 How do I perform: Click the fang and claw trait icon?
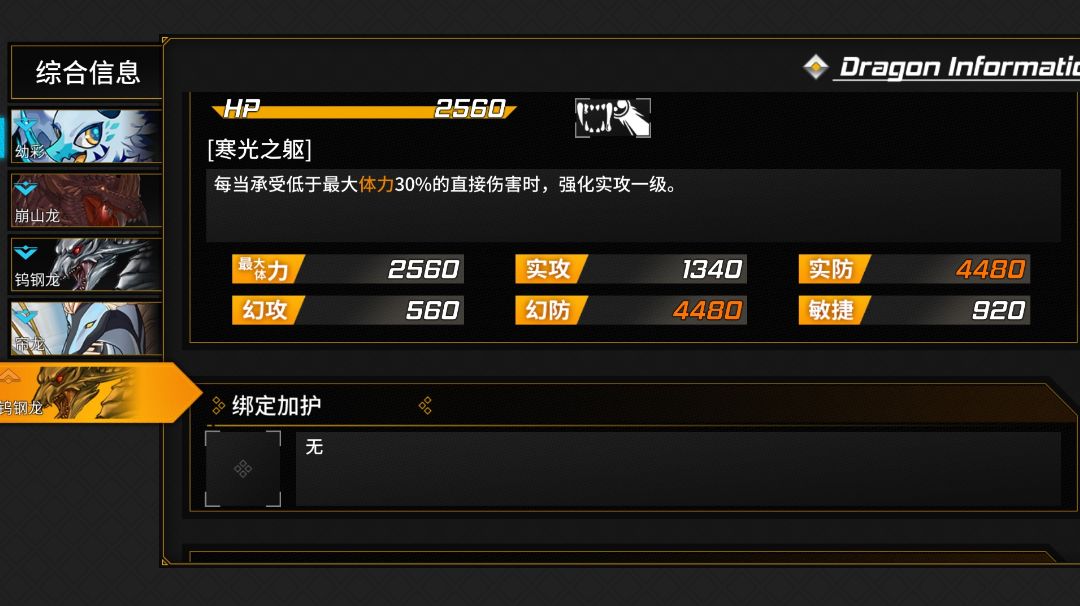click(x=612, y=118)
